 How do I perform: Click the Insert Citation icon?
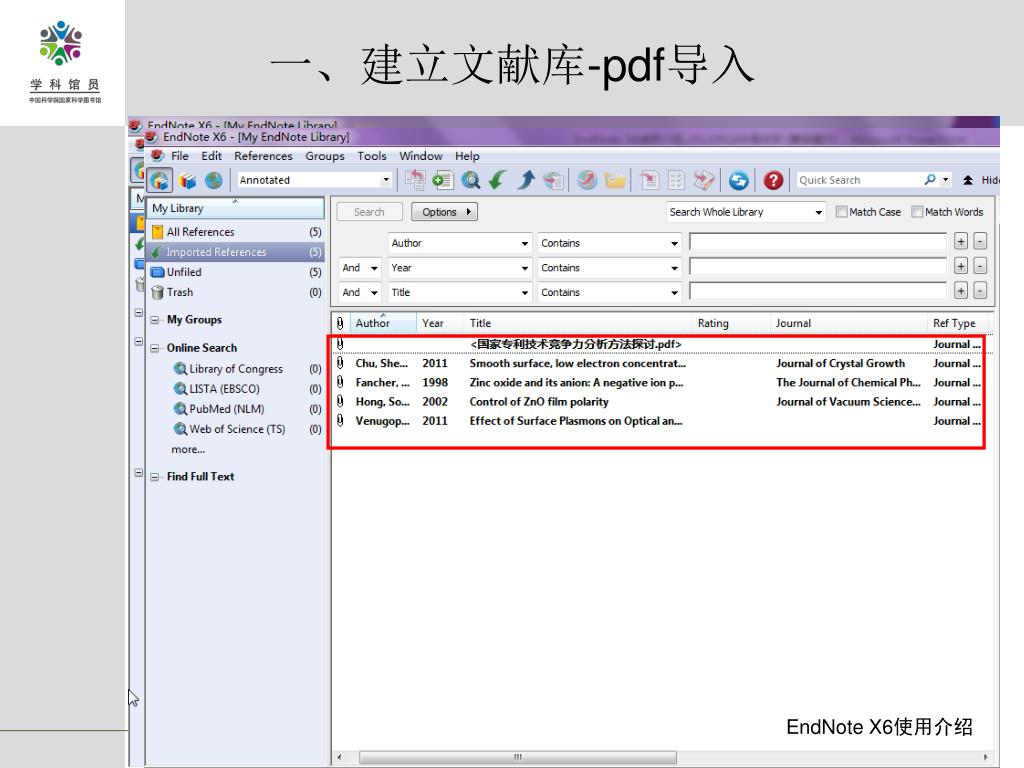coord(649,180)
